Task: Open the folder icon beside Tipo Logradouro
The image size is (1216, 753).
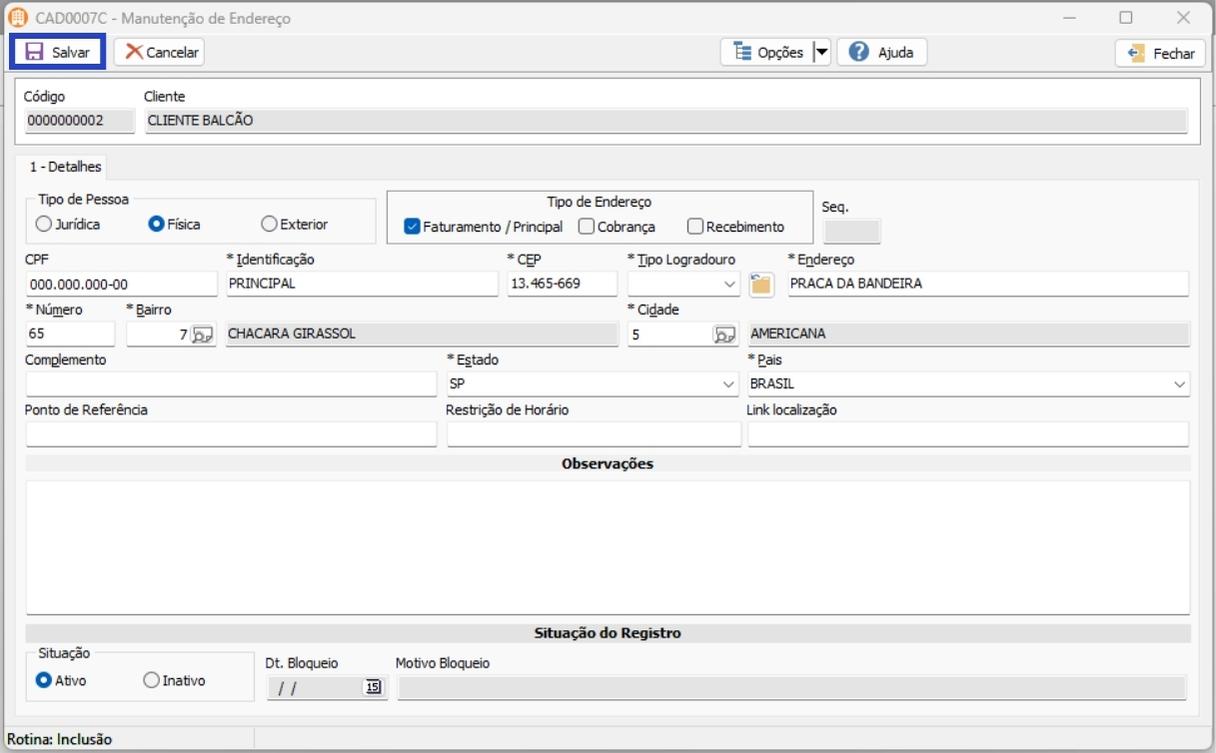Action: pos(761,284)
